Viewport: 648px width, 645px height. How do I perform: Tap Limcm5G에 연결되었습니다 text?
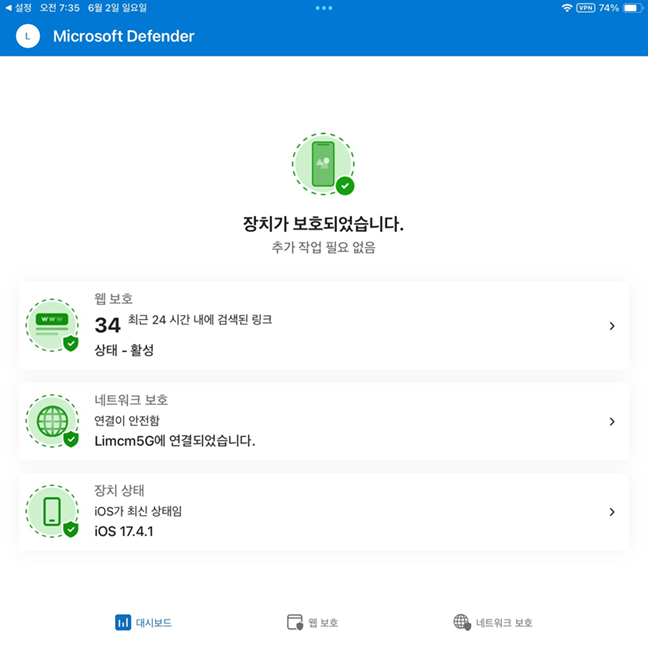[175, 441]
